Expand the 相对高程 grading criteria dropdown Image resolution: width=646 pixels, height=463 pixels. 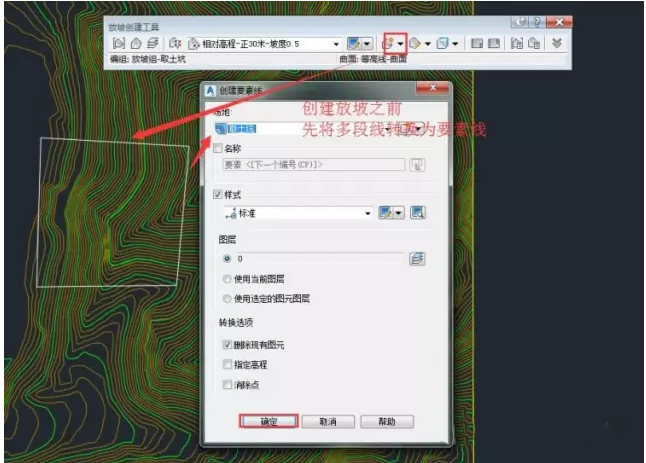tap(336, 44)
